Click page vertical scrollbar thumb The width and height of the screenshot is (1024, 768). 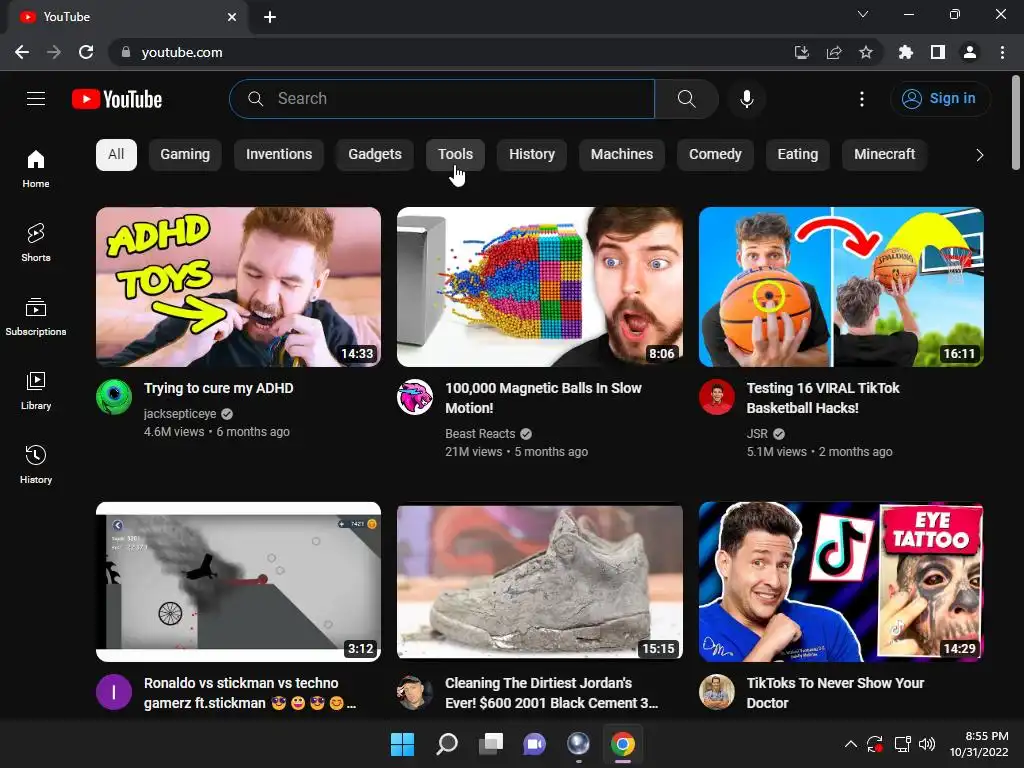click(x=1016, y=123)
